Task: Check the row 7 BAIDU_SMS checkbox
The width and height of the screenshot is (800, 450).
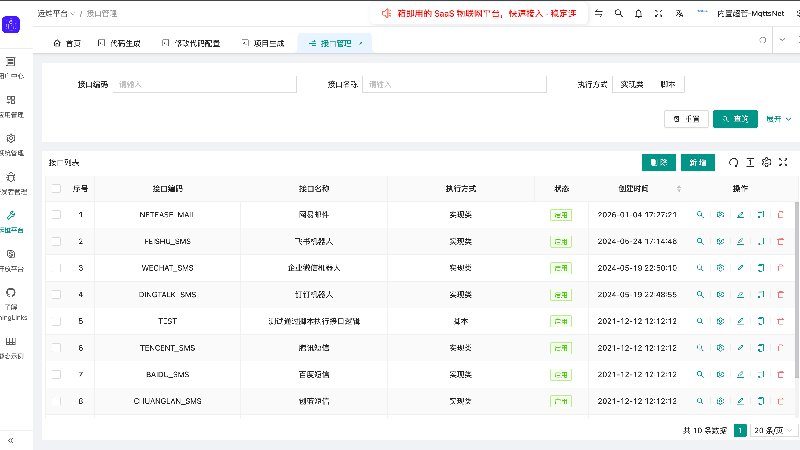Action: [56, 374]
